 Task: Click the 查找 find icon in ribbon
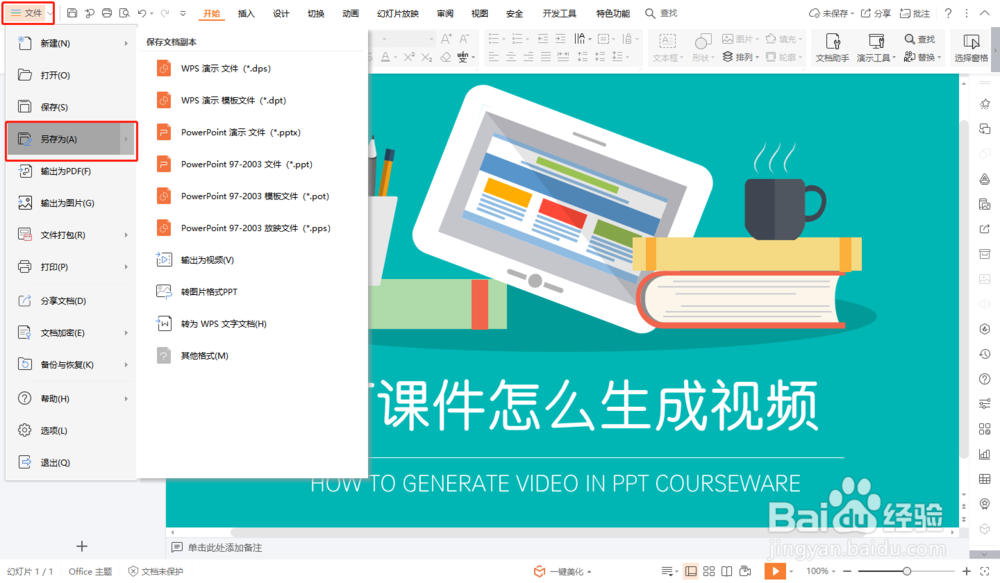coord(919,40)
